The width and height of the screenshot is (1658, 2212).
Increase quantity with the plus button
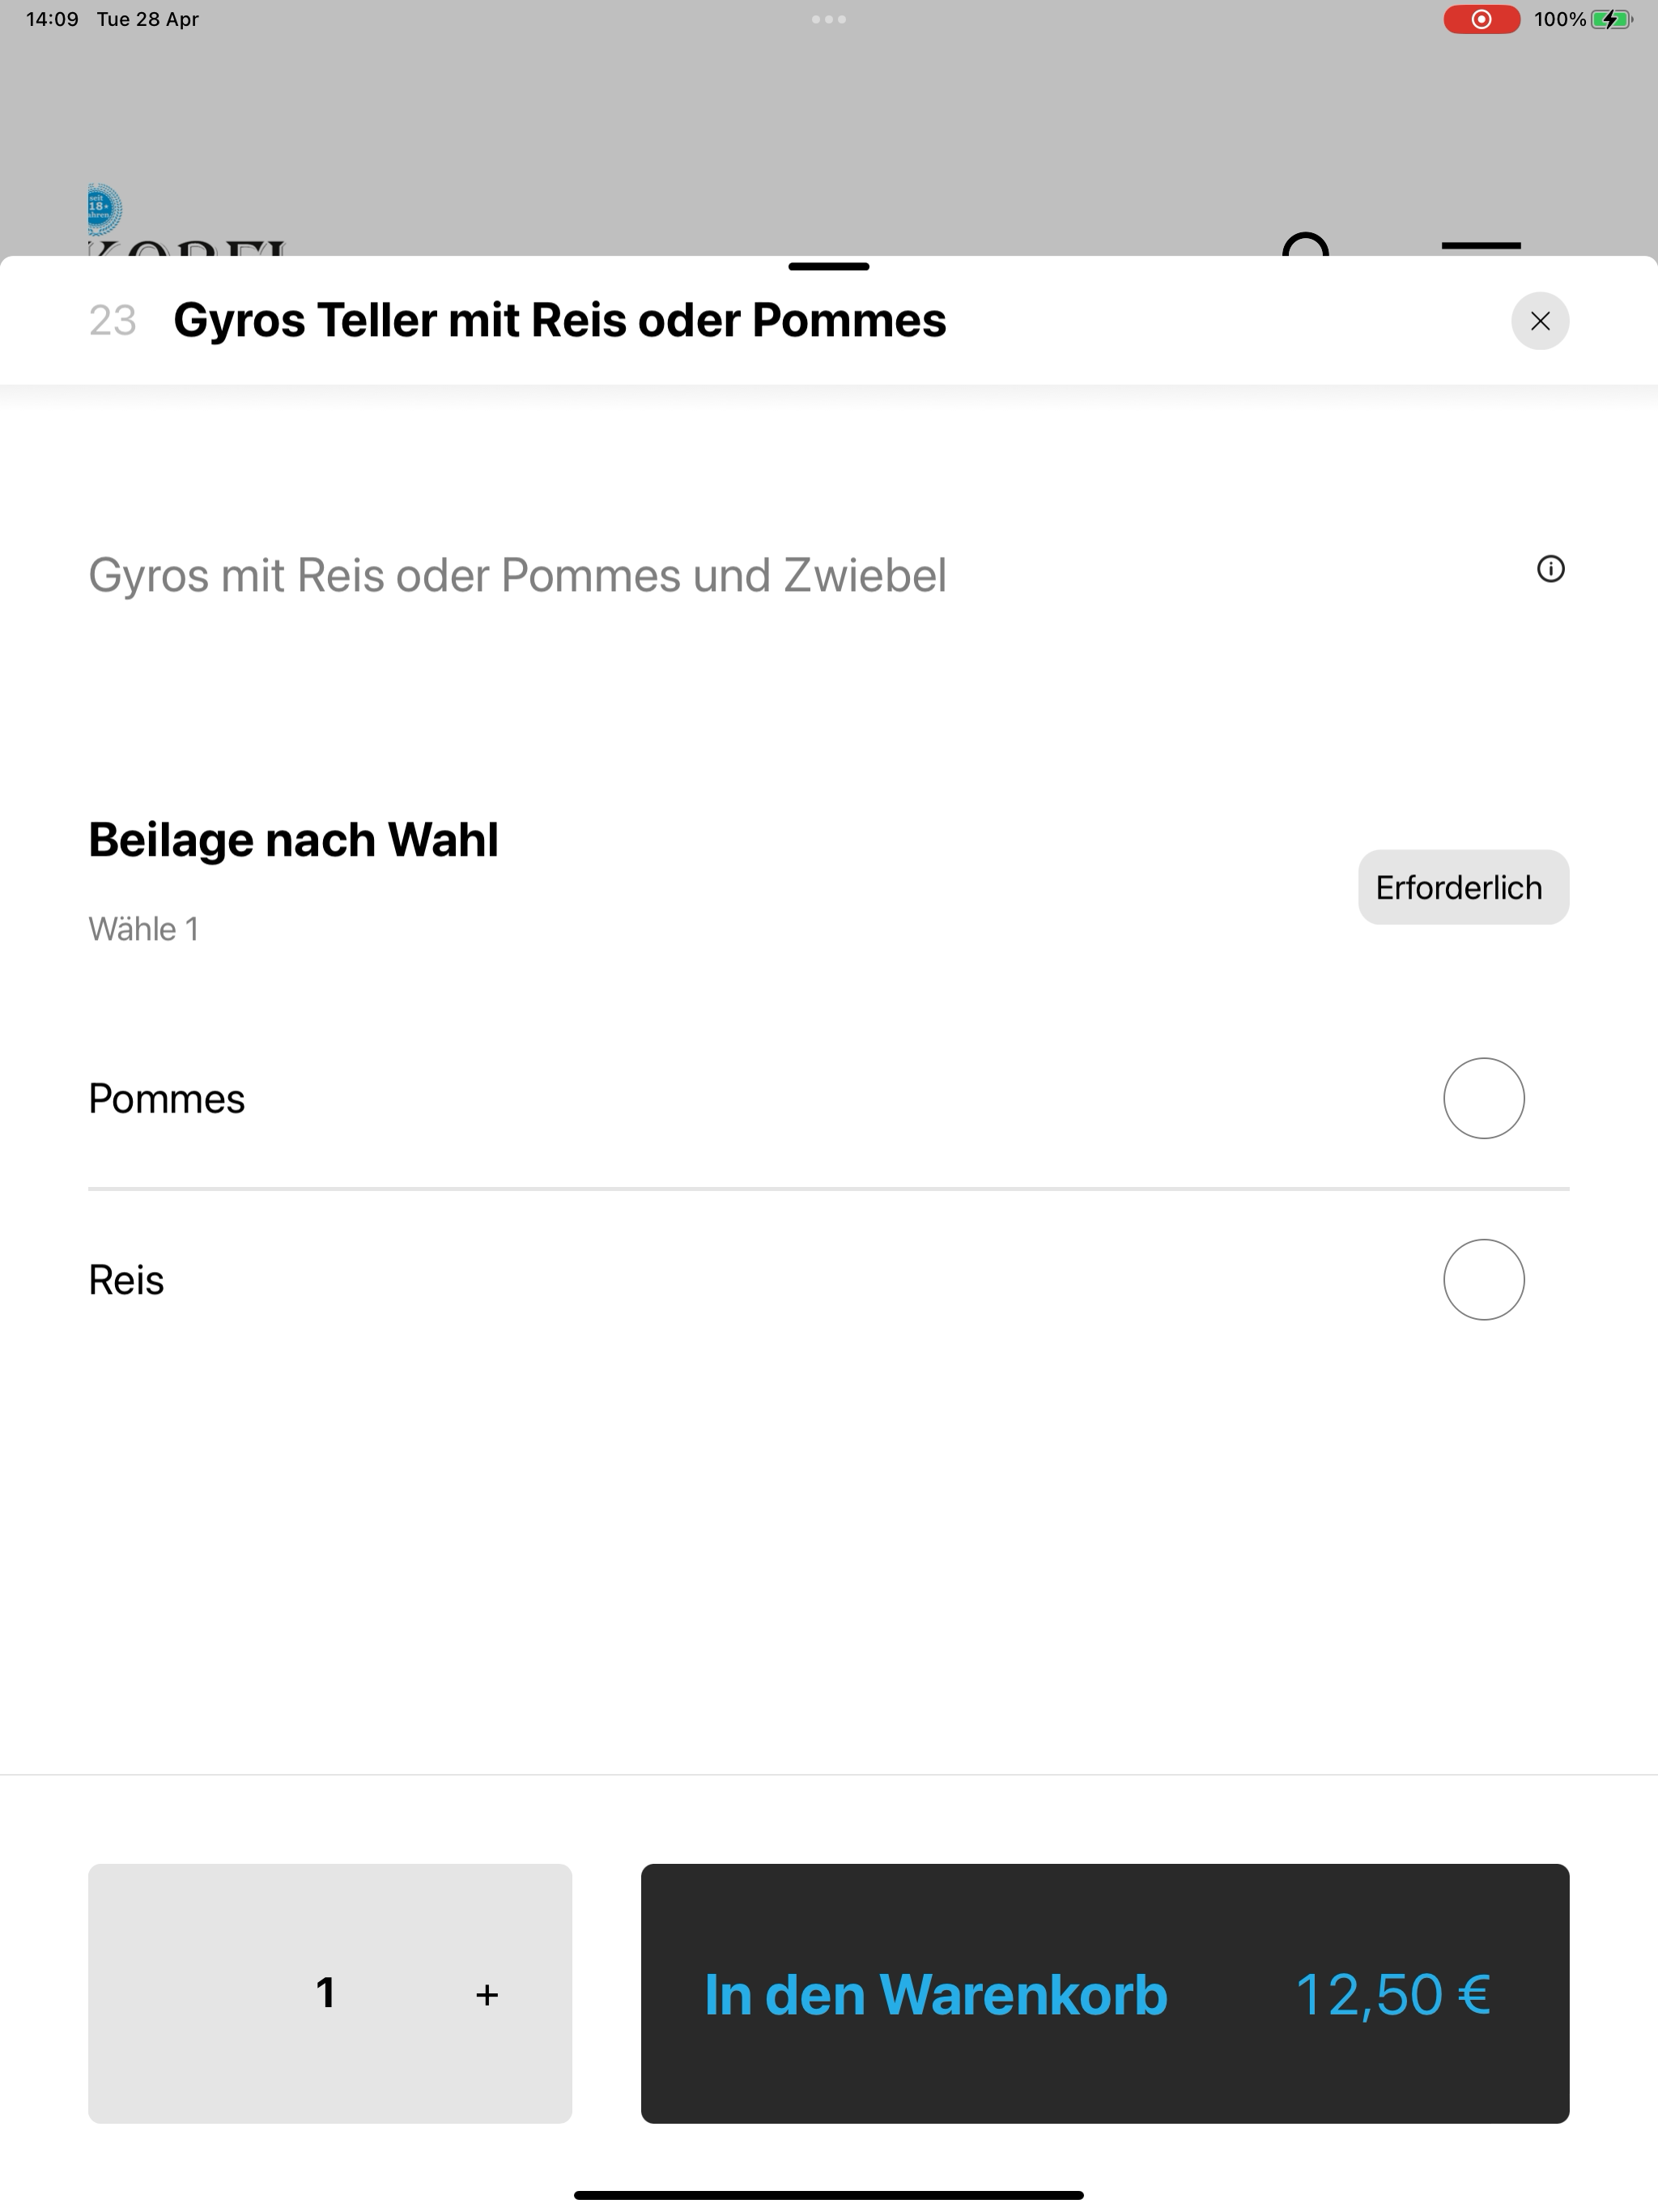point(487,1995)
